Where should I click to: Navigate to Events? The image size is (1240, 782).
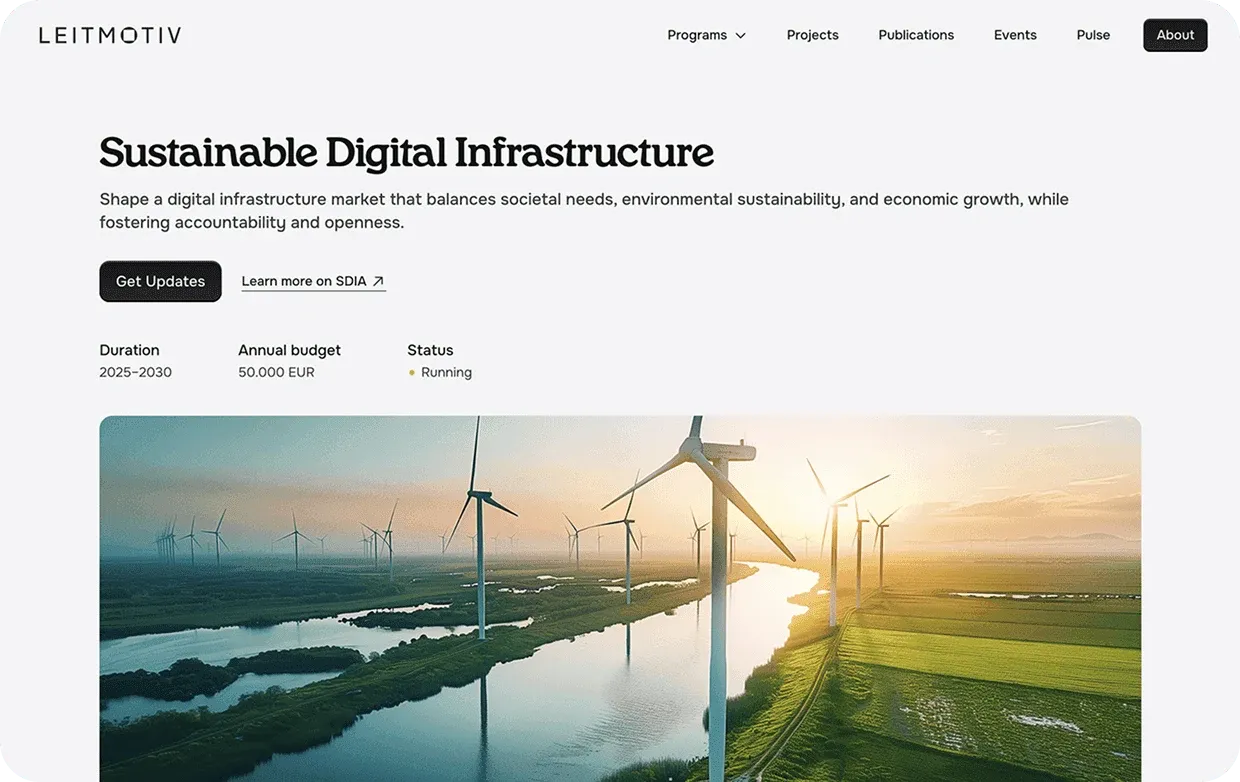1015,35
